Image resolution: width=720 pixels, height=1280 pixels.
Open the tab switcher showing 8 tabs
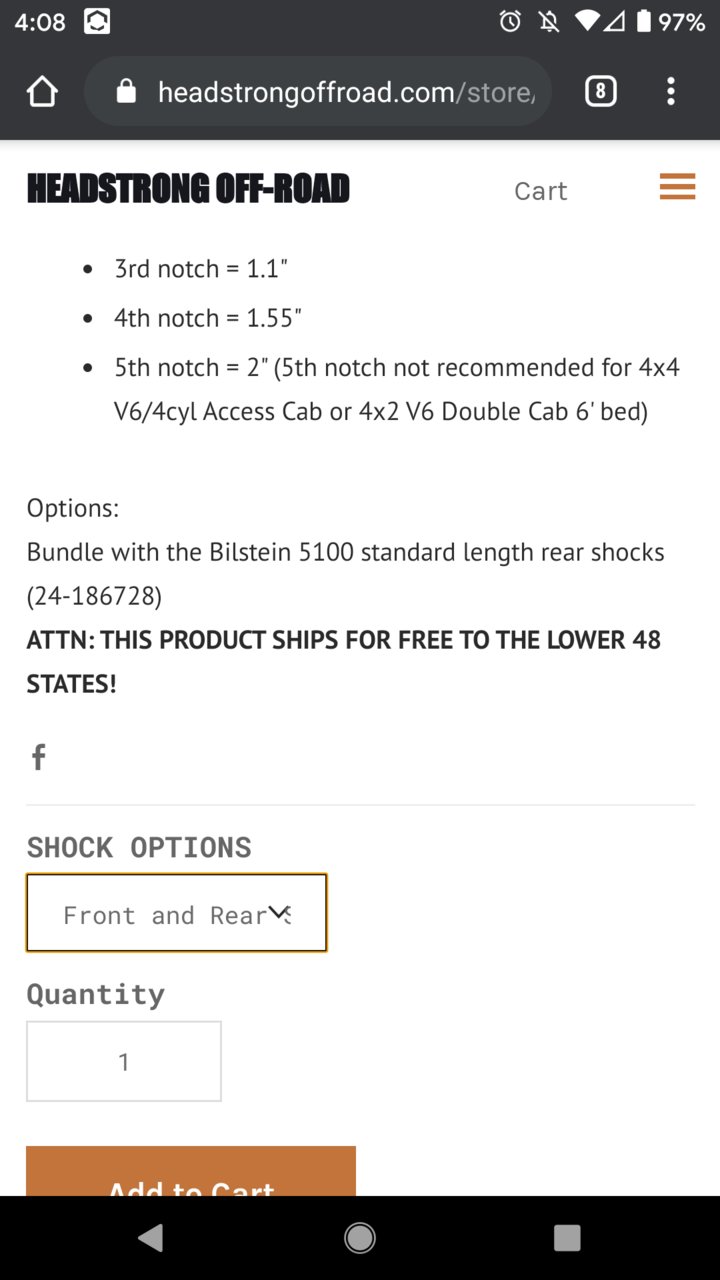click(x=600, y=92)
